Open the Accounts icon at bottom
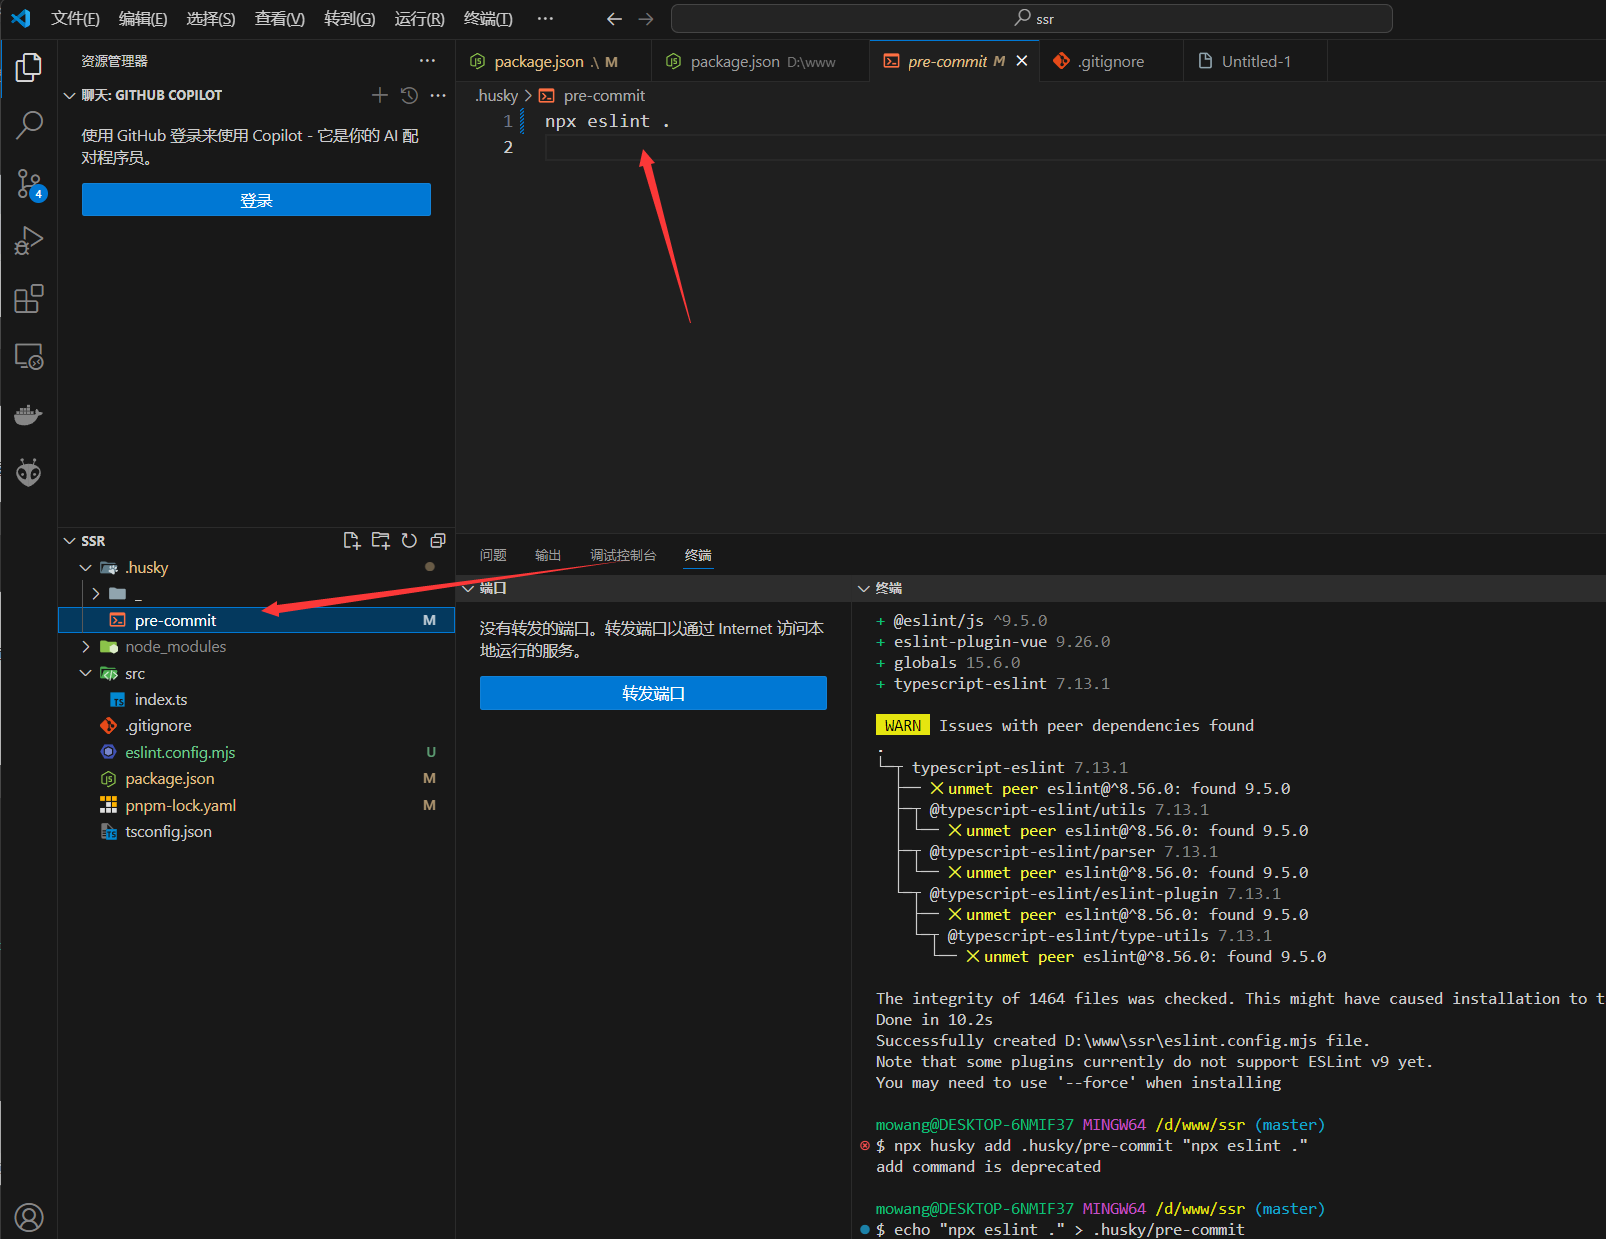 (x=29, y=1217)
